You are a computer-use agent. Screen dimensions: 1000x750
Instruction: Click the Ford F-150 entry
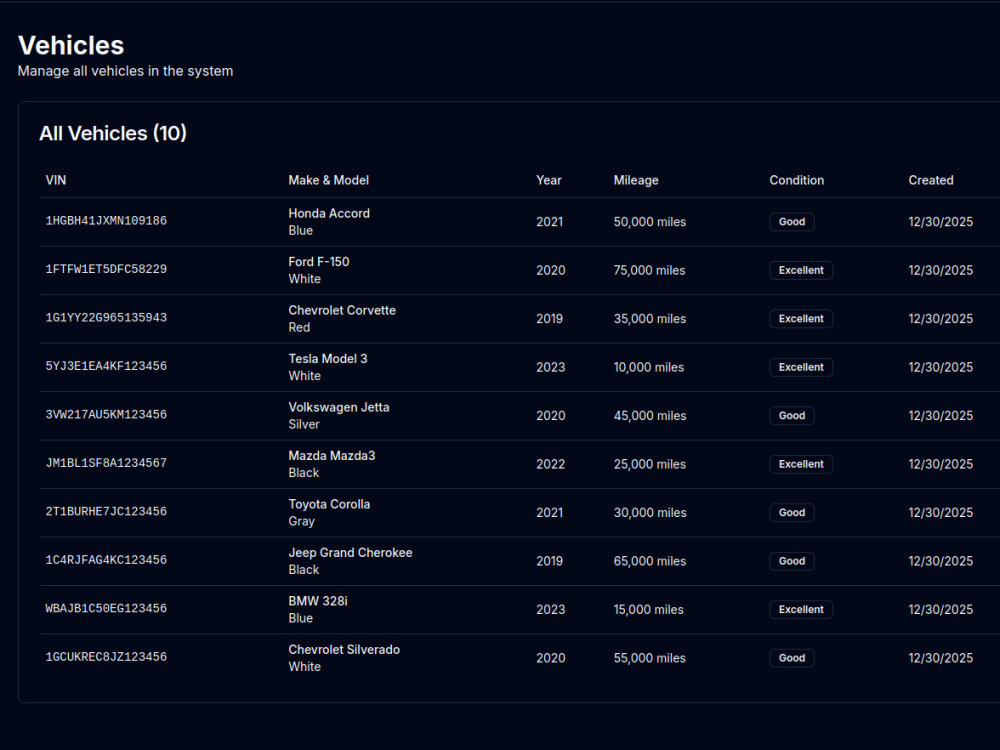[x=319, y=261]
